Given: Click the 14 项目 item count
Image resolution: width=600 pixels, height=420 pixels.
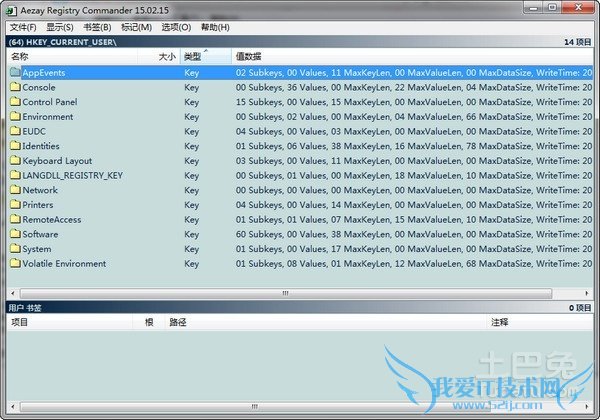Looking at the screenshot, I should point(577,42).
